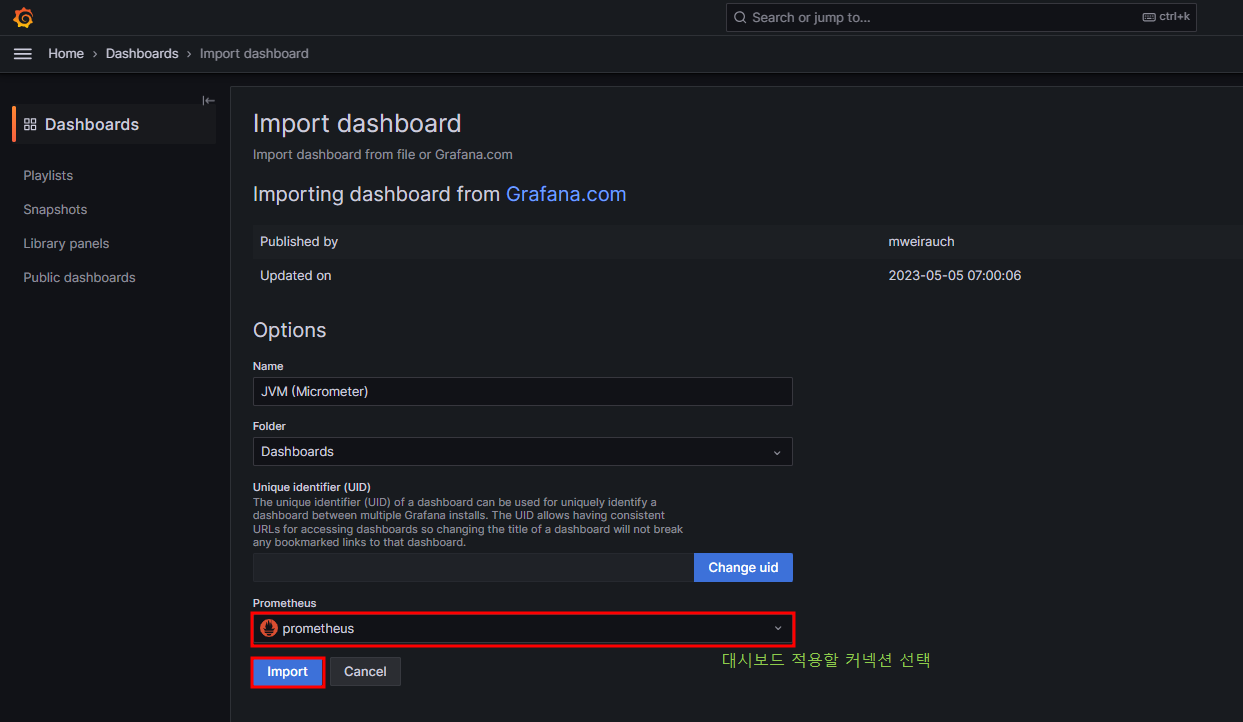
Task: Click the search magnifier icon
Action: pyautogui.click(x=740, y=18)
